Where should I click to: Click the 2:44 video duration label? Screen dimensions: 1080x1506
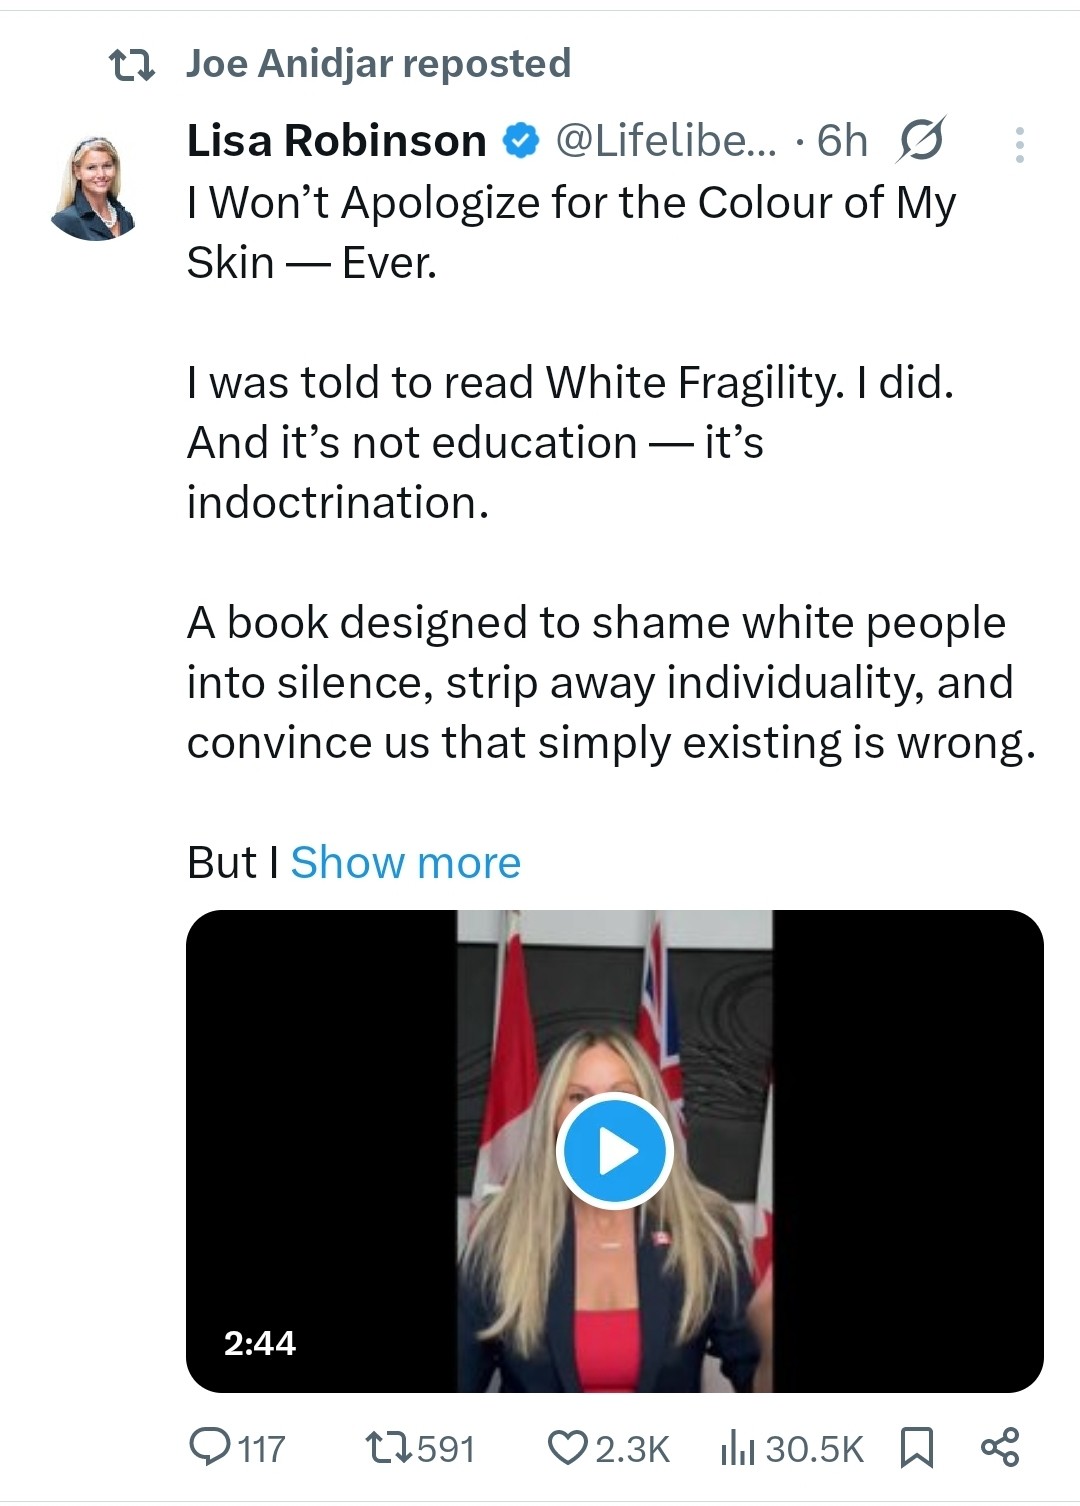click(x=260, y=1342)
